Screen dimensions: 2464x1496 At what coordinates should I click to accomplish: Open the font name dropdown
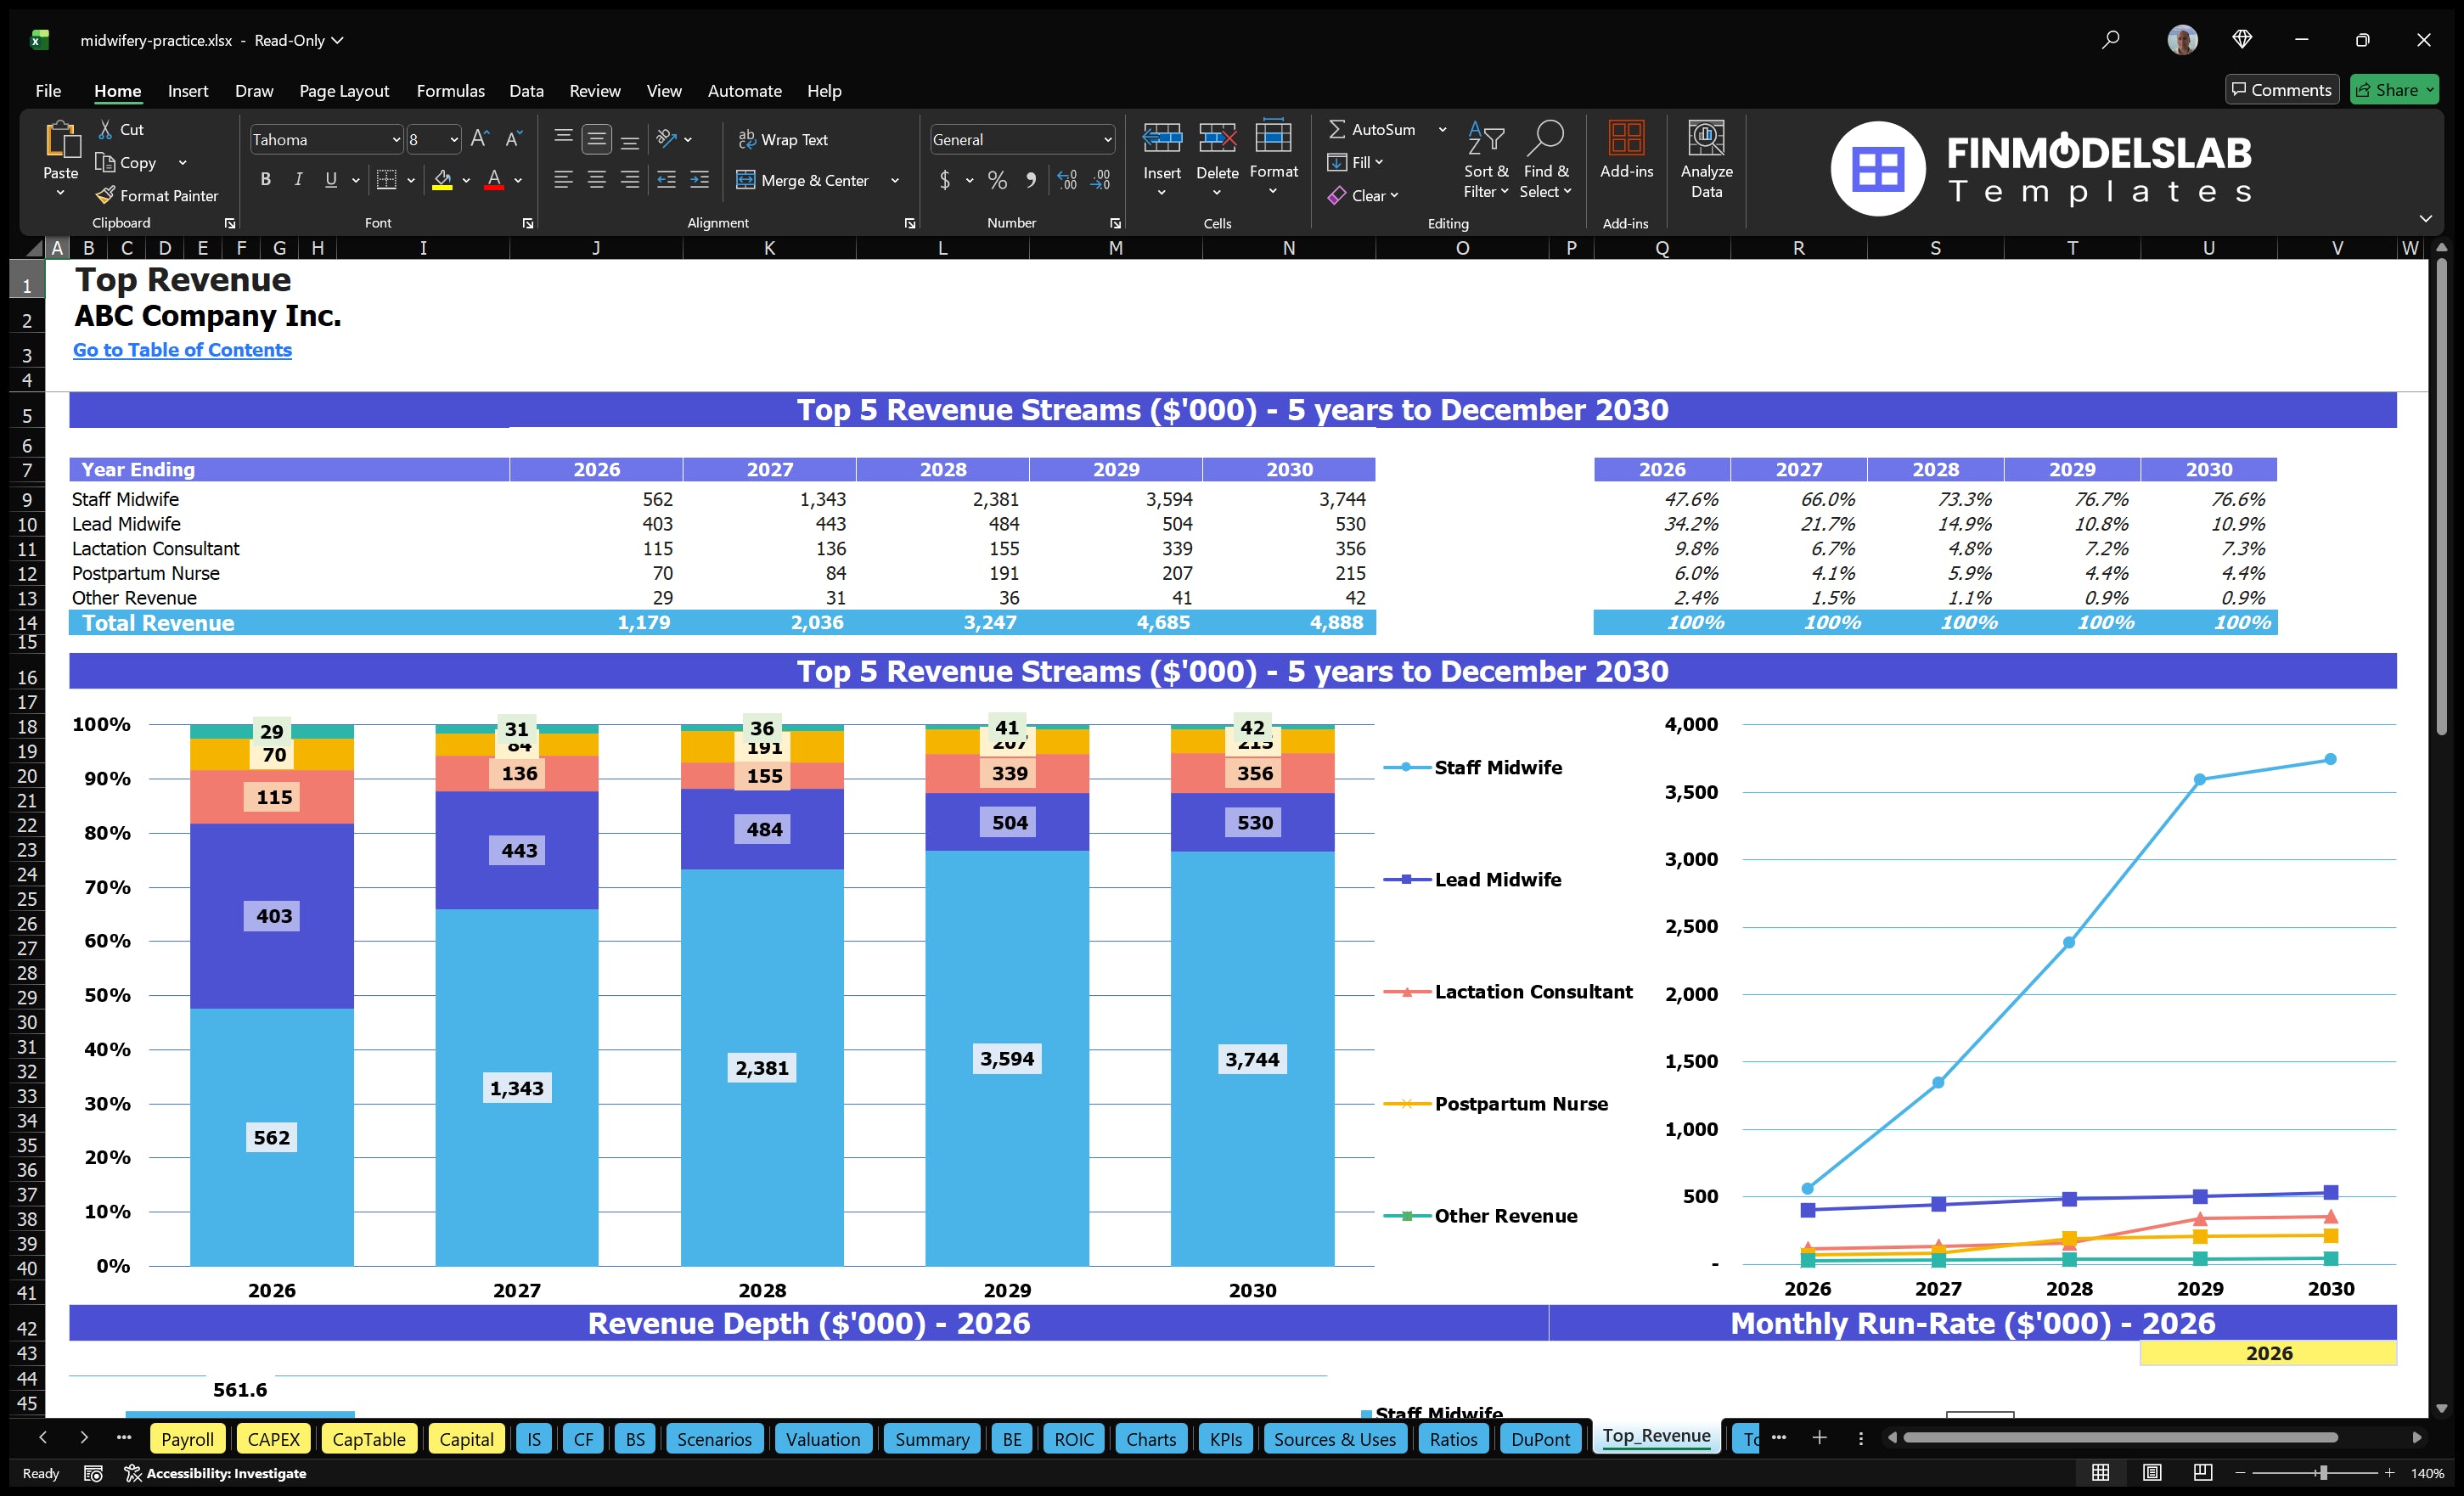396,139
